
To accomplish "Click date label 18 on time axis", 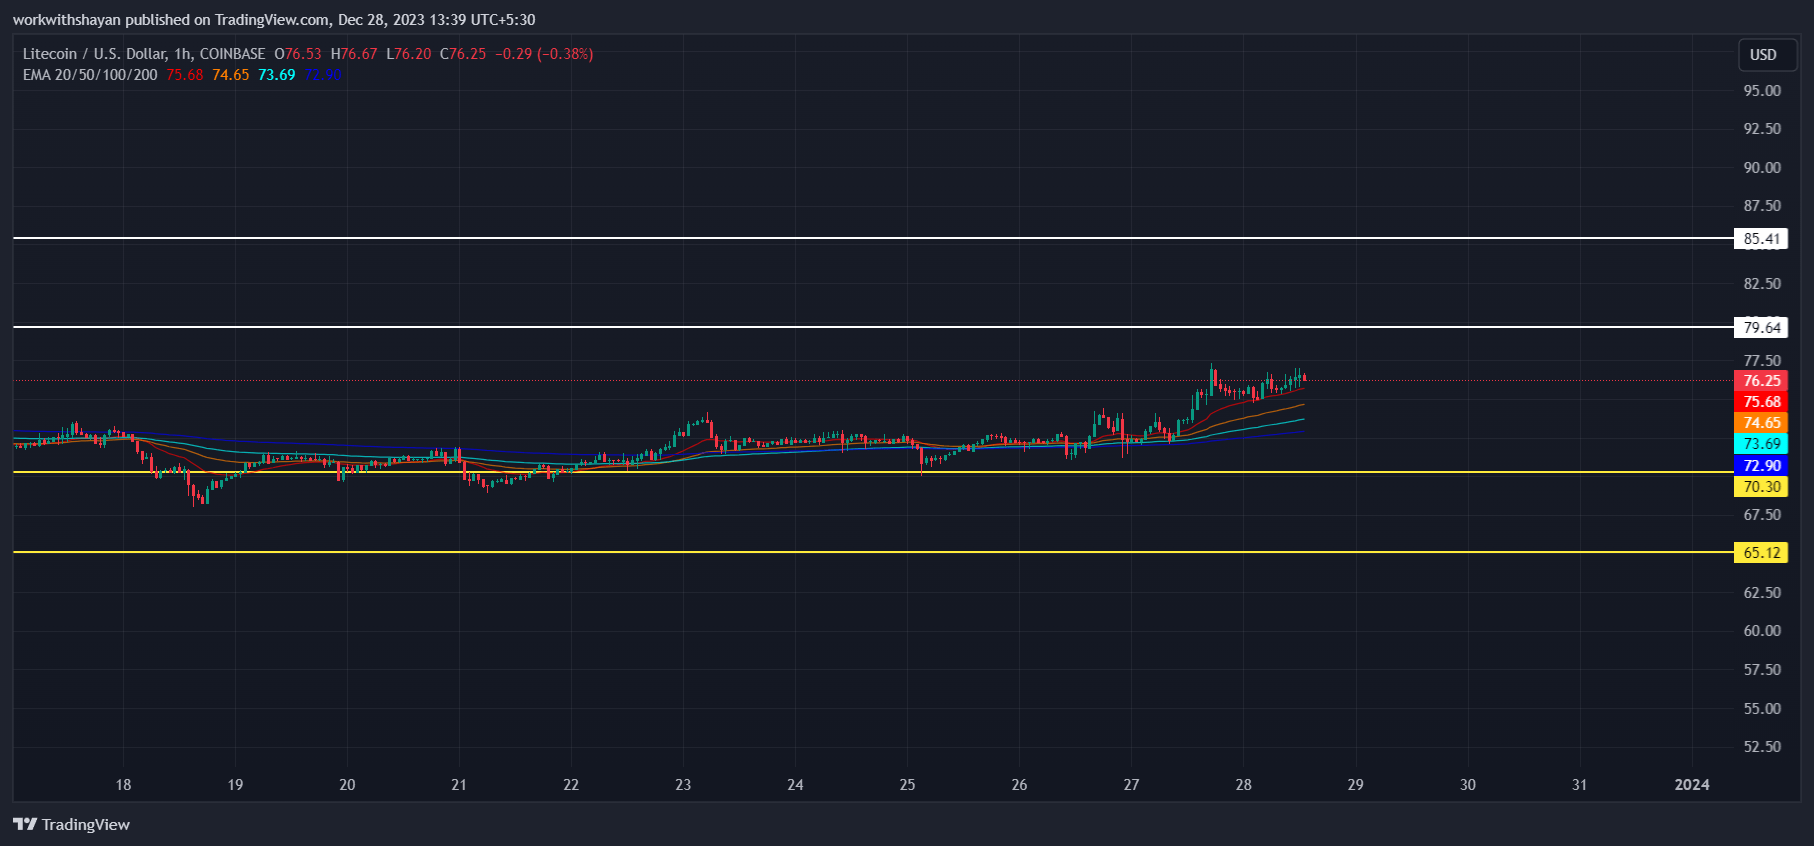I will pyautogui.click(x=123, y=785).
